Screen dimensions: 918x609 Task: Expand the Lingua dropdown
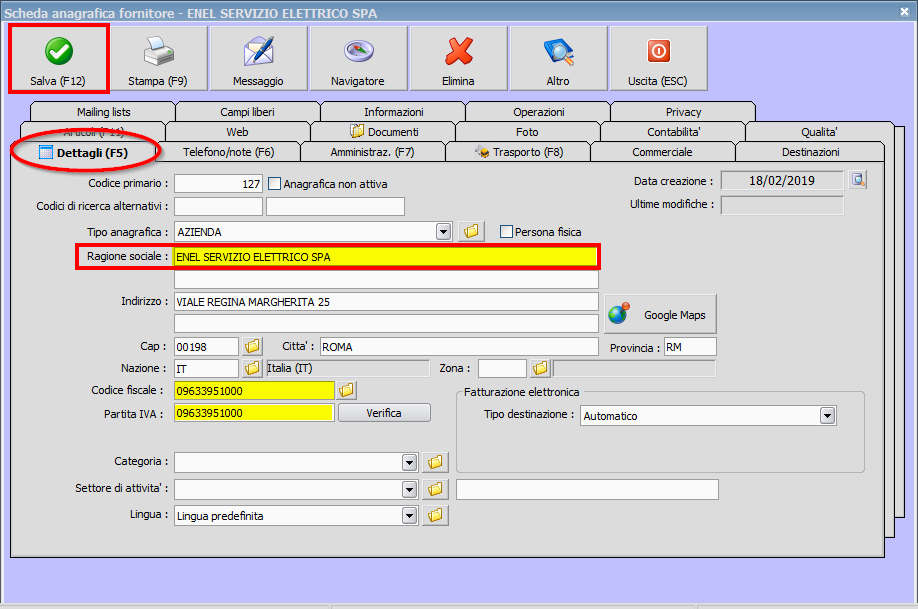410,516
